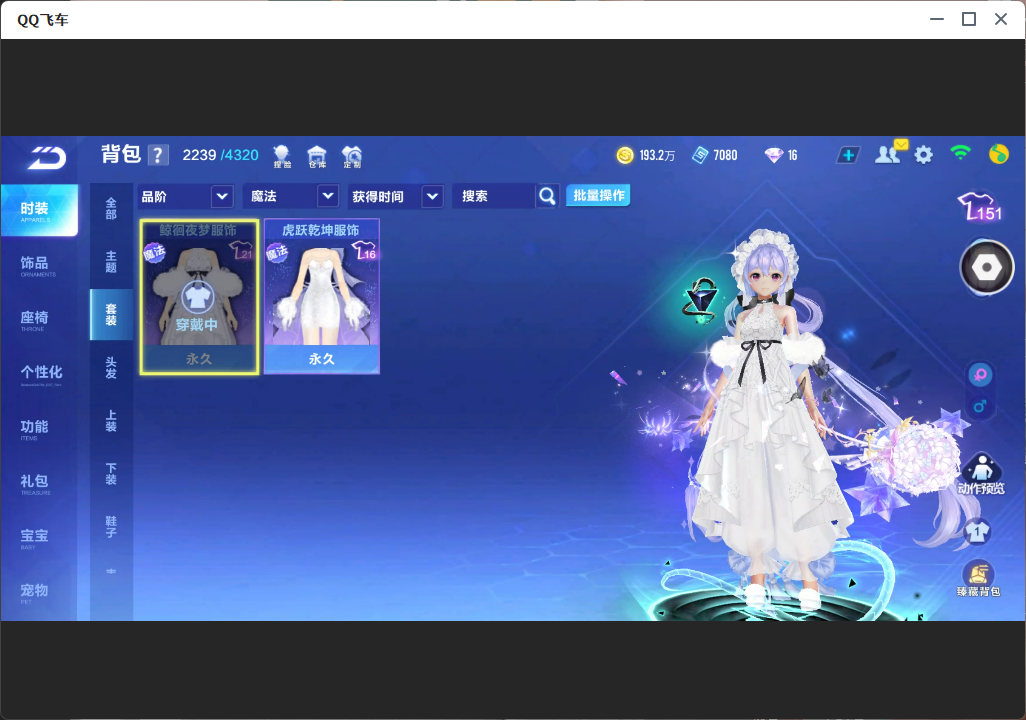This screenshot has width=1026, height=720.
Task: Switch to female character gender
Action: pyautogui.click(x=980, y=374)
